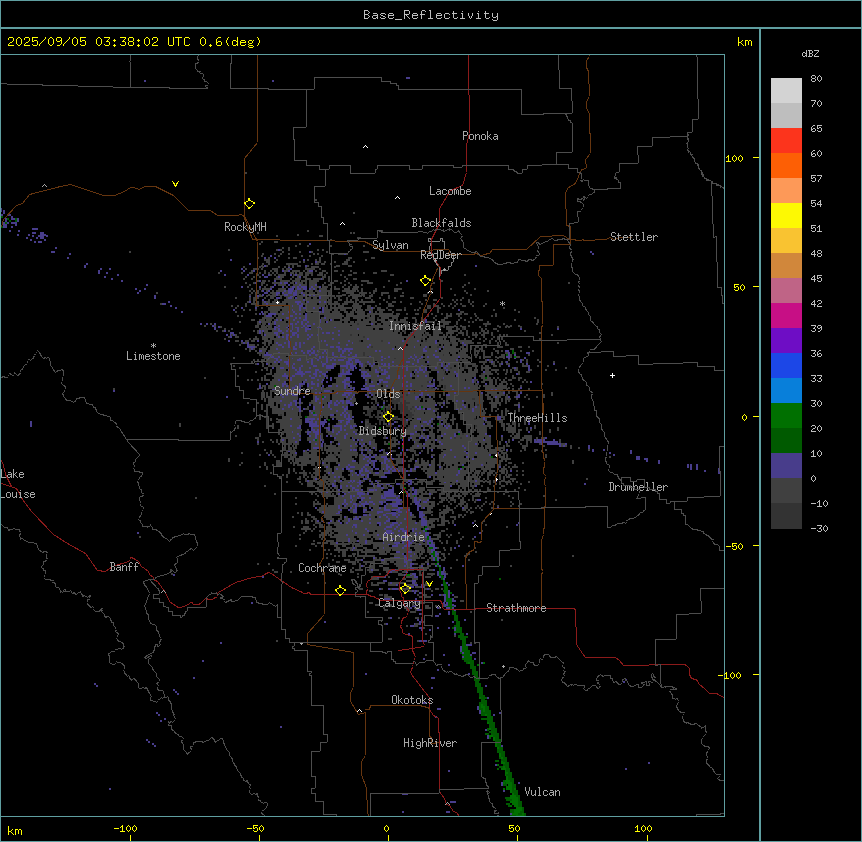This screenshot has width=862, height=842.
Task: Click the yellow diamond marker at Olds
Action: 388,417
